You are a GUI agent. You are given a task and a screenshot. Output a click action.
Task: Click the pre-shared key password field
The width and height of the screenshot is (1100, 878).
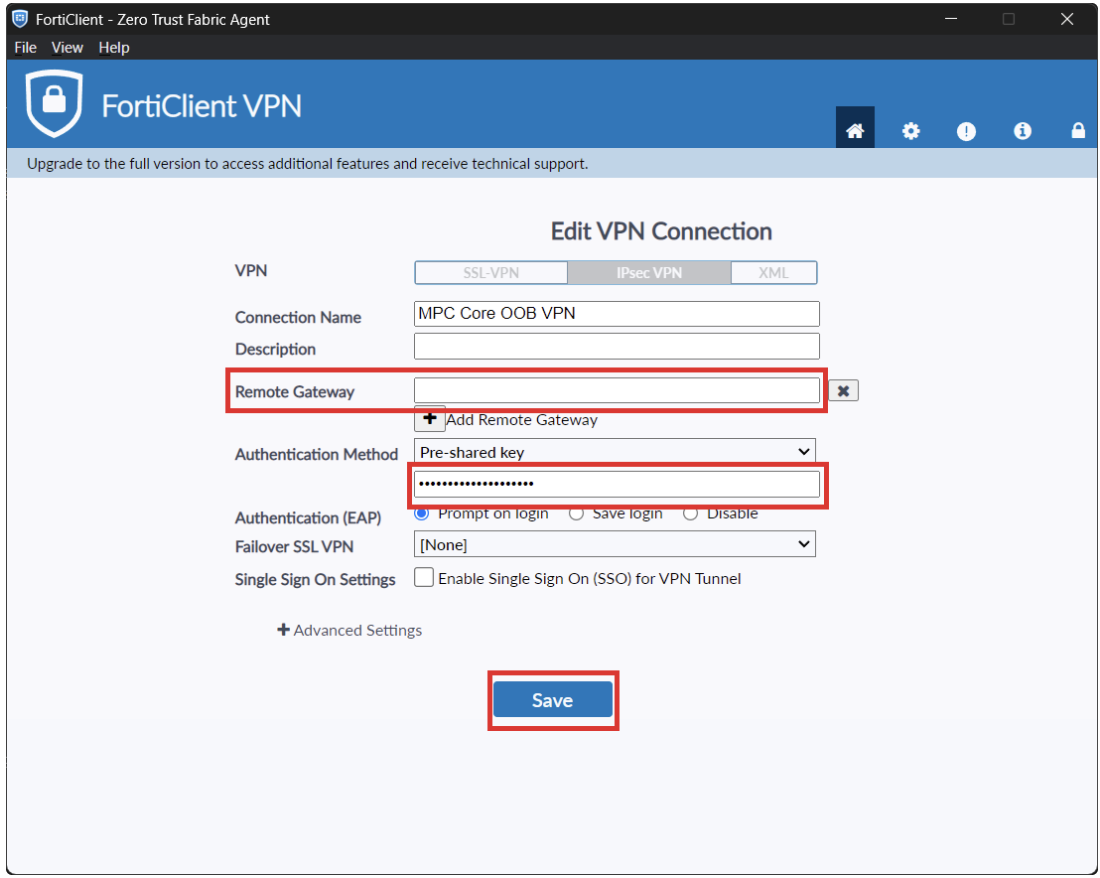click(617, 484)
